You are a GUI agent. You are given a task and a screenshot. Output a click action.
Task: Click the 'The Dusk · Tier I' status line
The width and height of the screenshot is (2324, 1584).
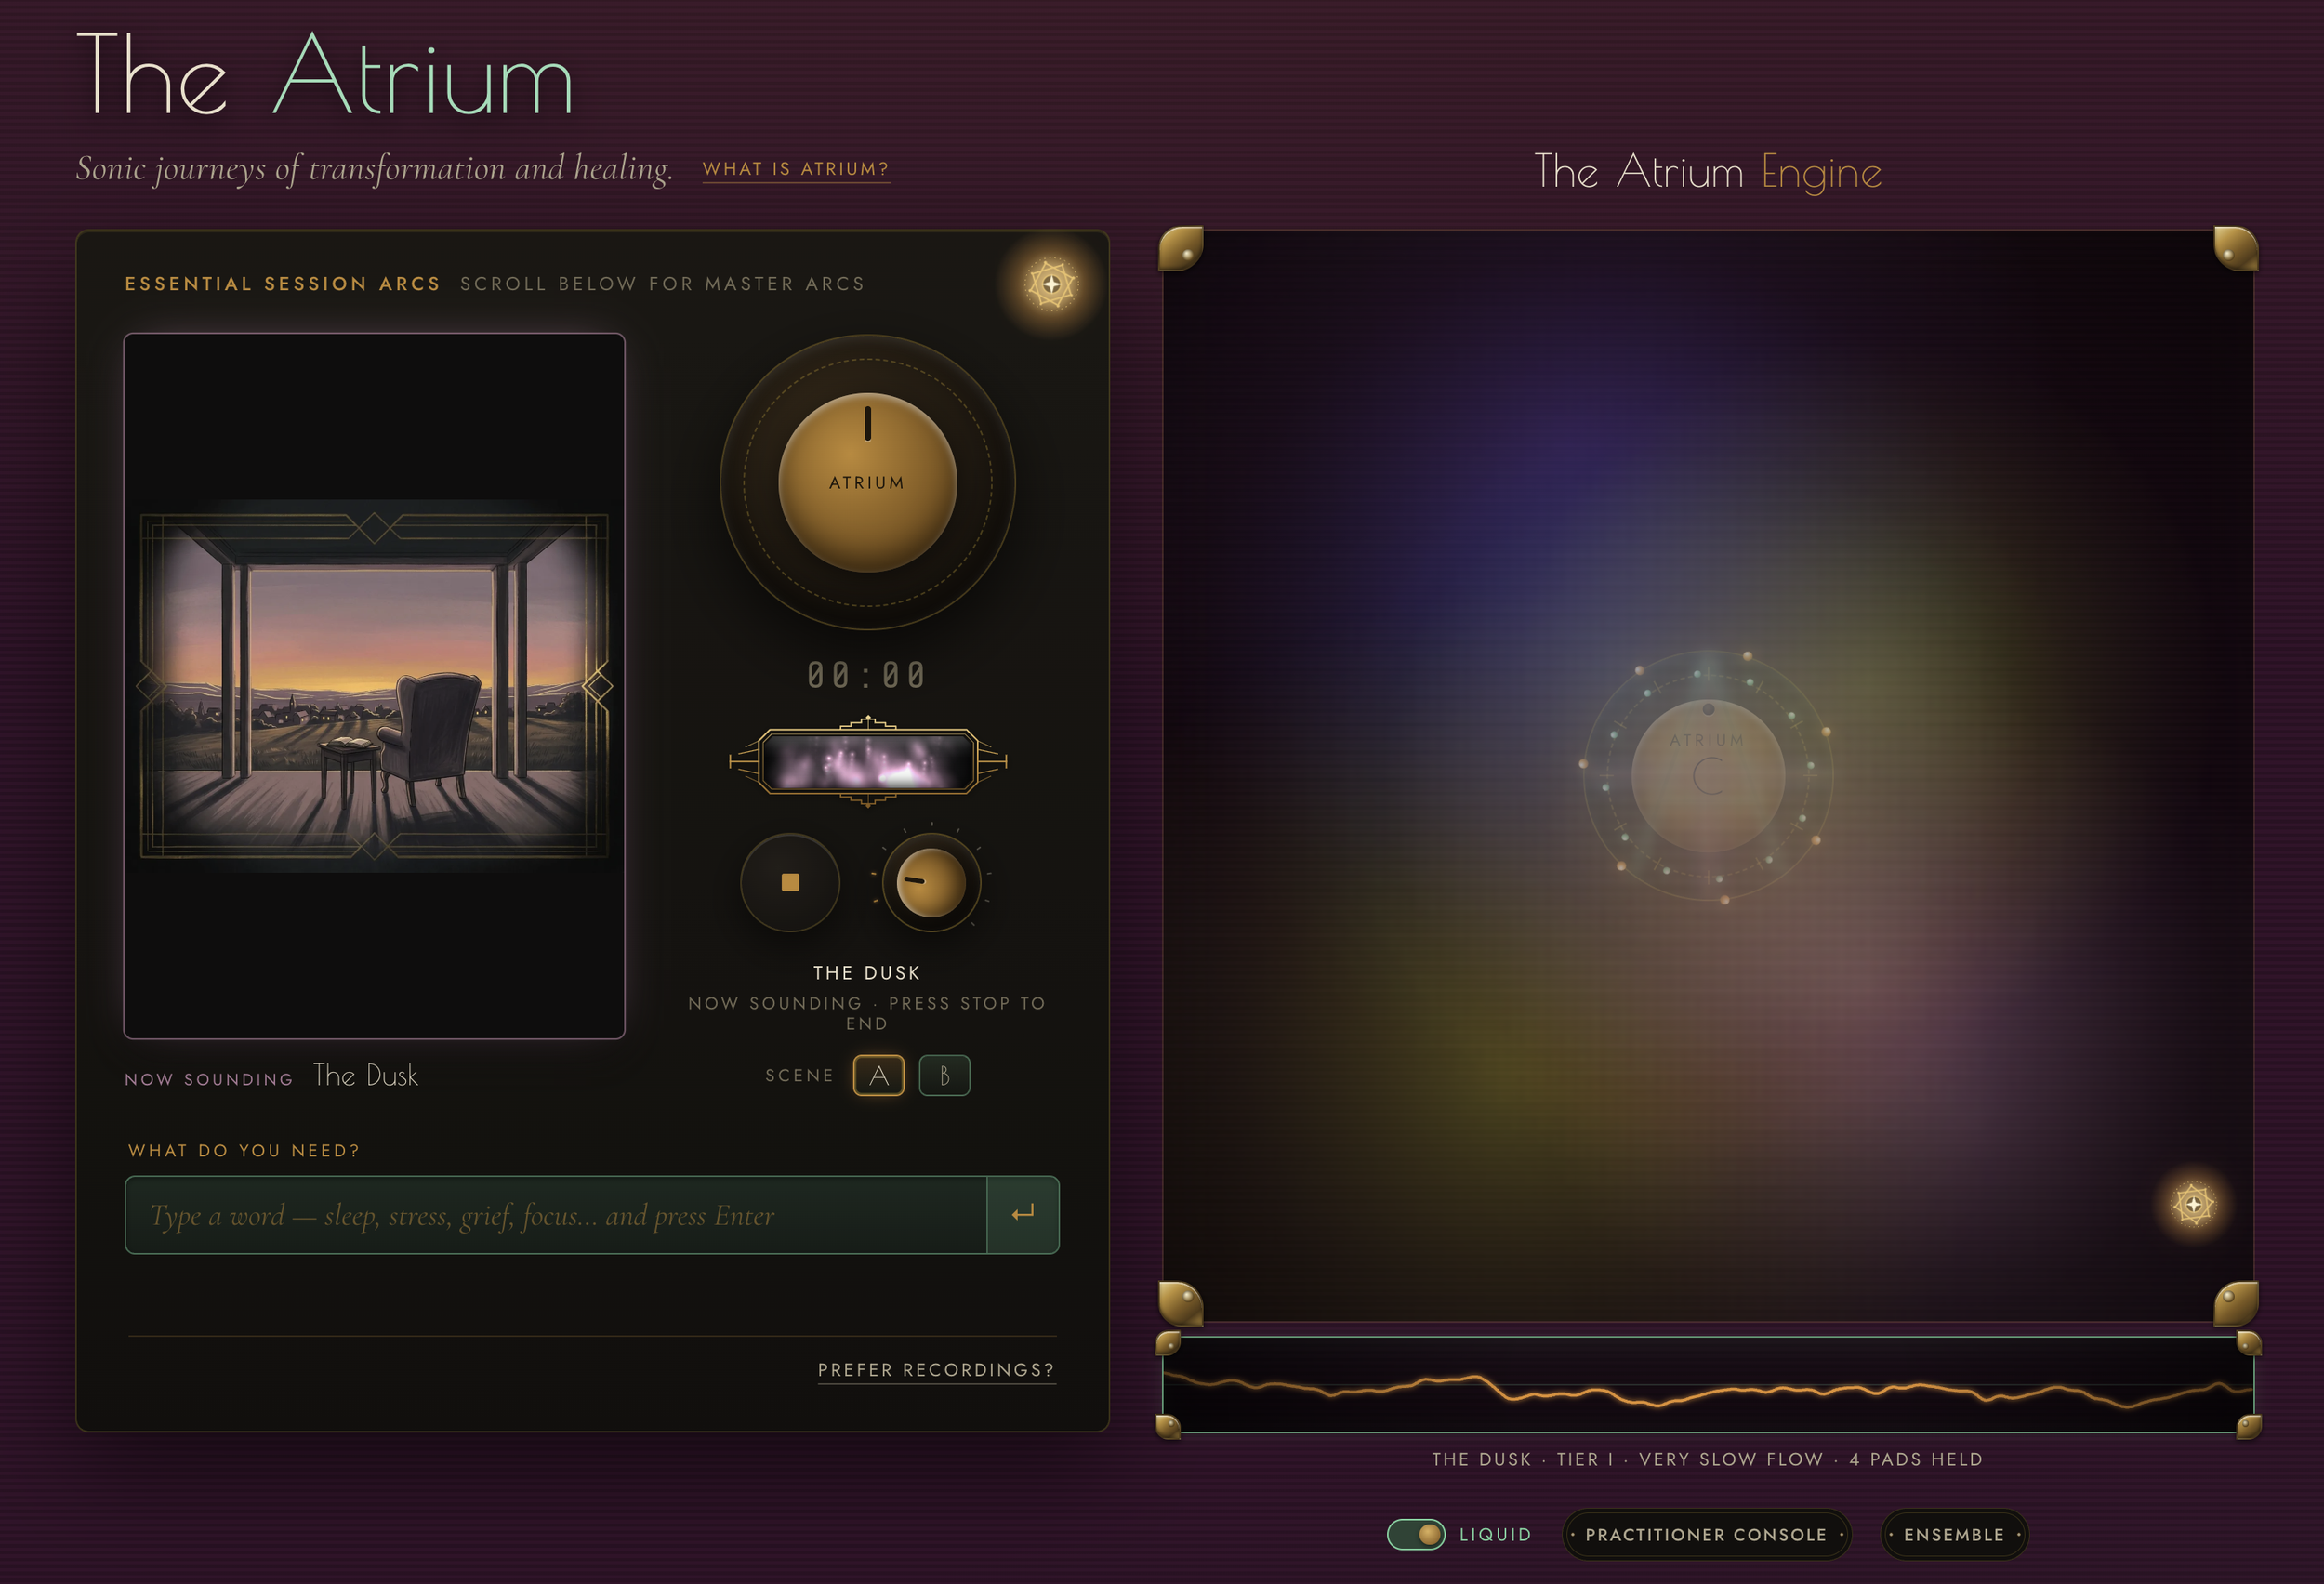1707,1459
